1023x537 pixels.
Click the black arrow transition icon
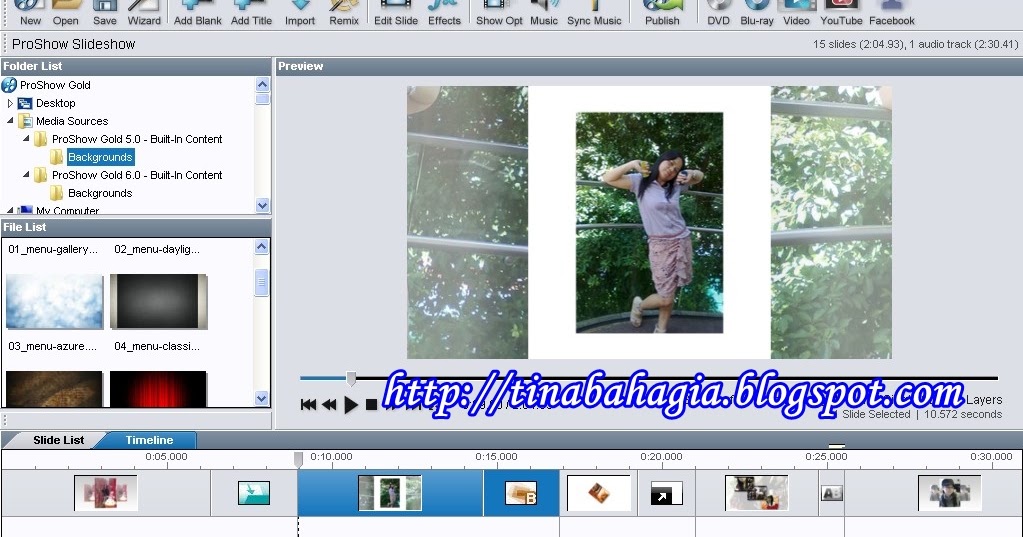667,493
